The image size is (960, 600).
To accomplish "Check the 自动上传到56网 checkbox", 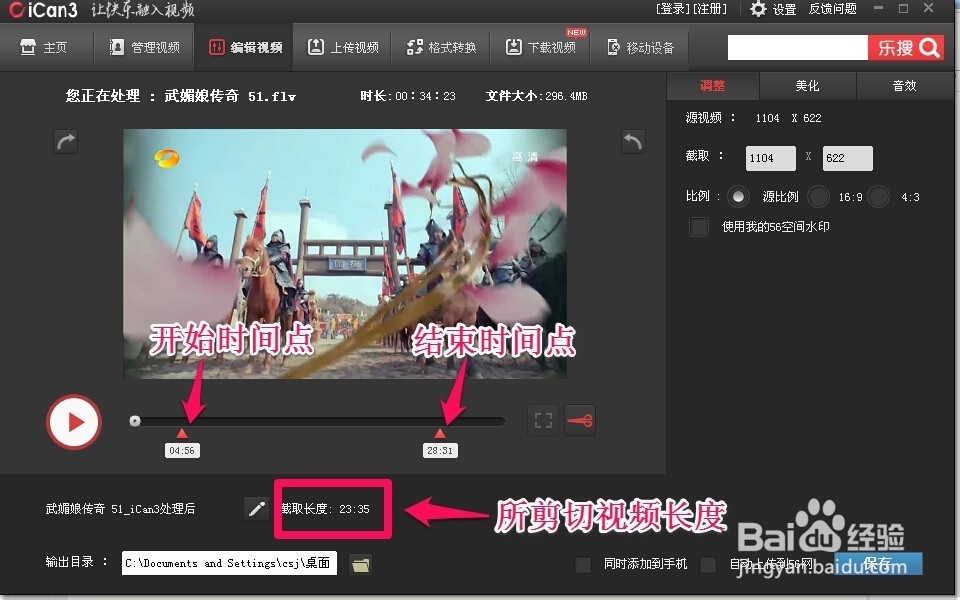I will click(x=708, y=564).
